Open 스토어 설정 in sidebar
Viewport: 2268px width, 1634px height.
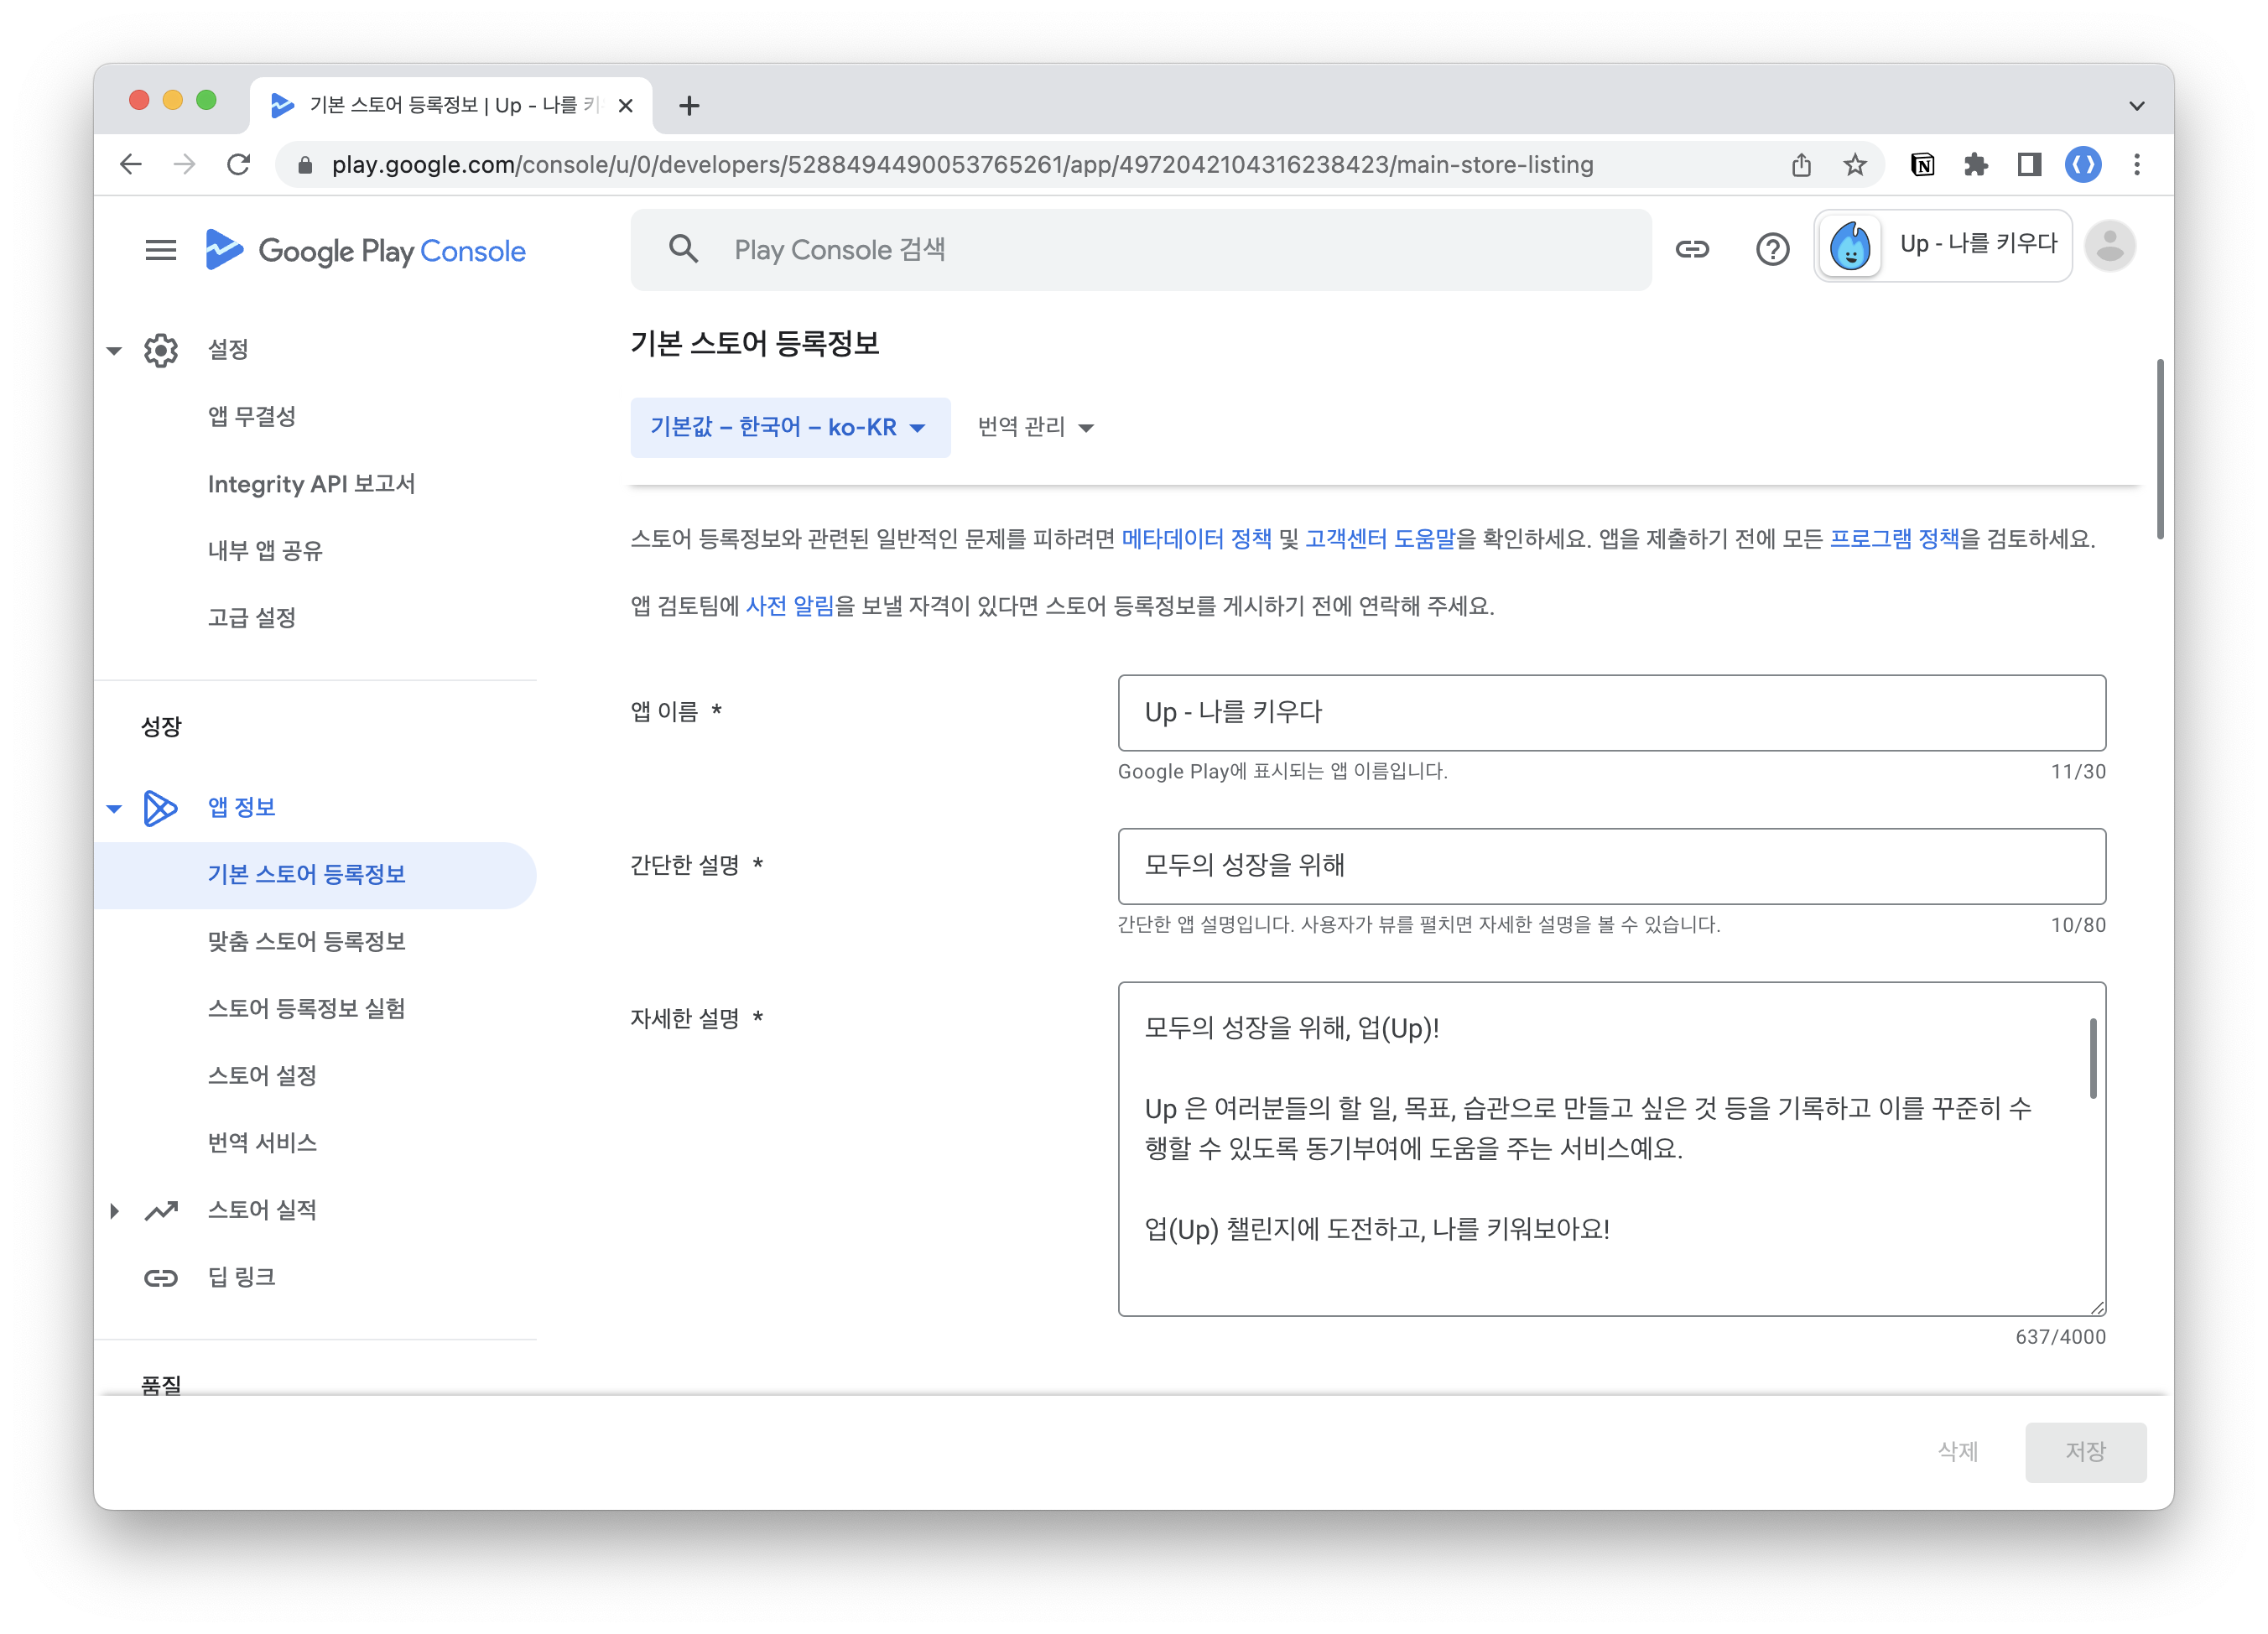tap(262, 1075)
